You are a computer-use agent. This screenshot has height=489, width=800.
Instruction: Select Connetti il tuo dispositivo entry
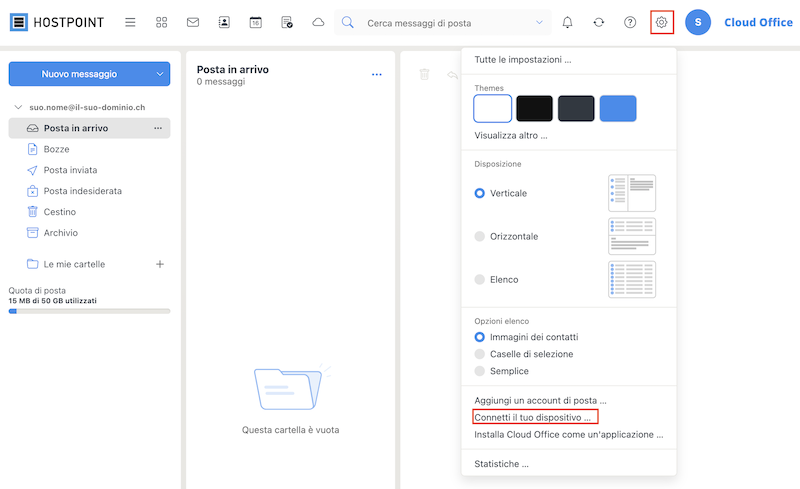(x=532, y=418)
